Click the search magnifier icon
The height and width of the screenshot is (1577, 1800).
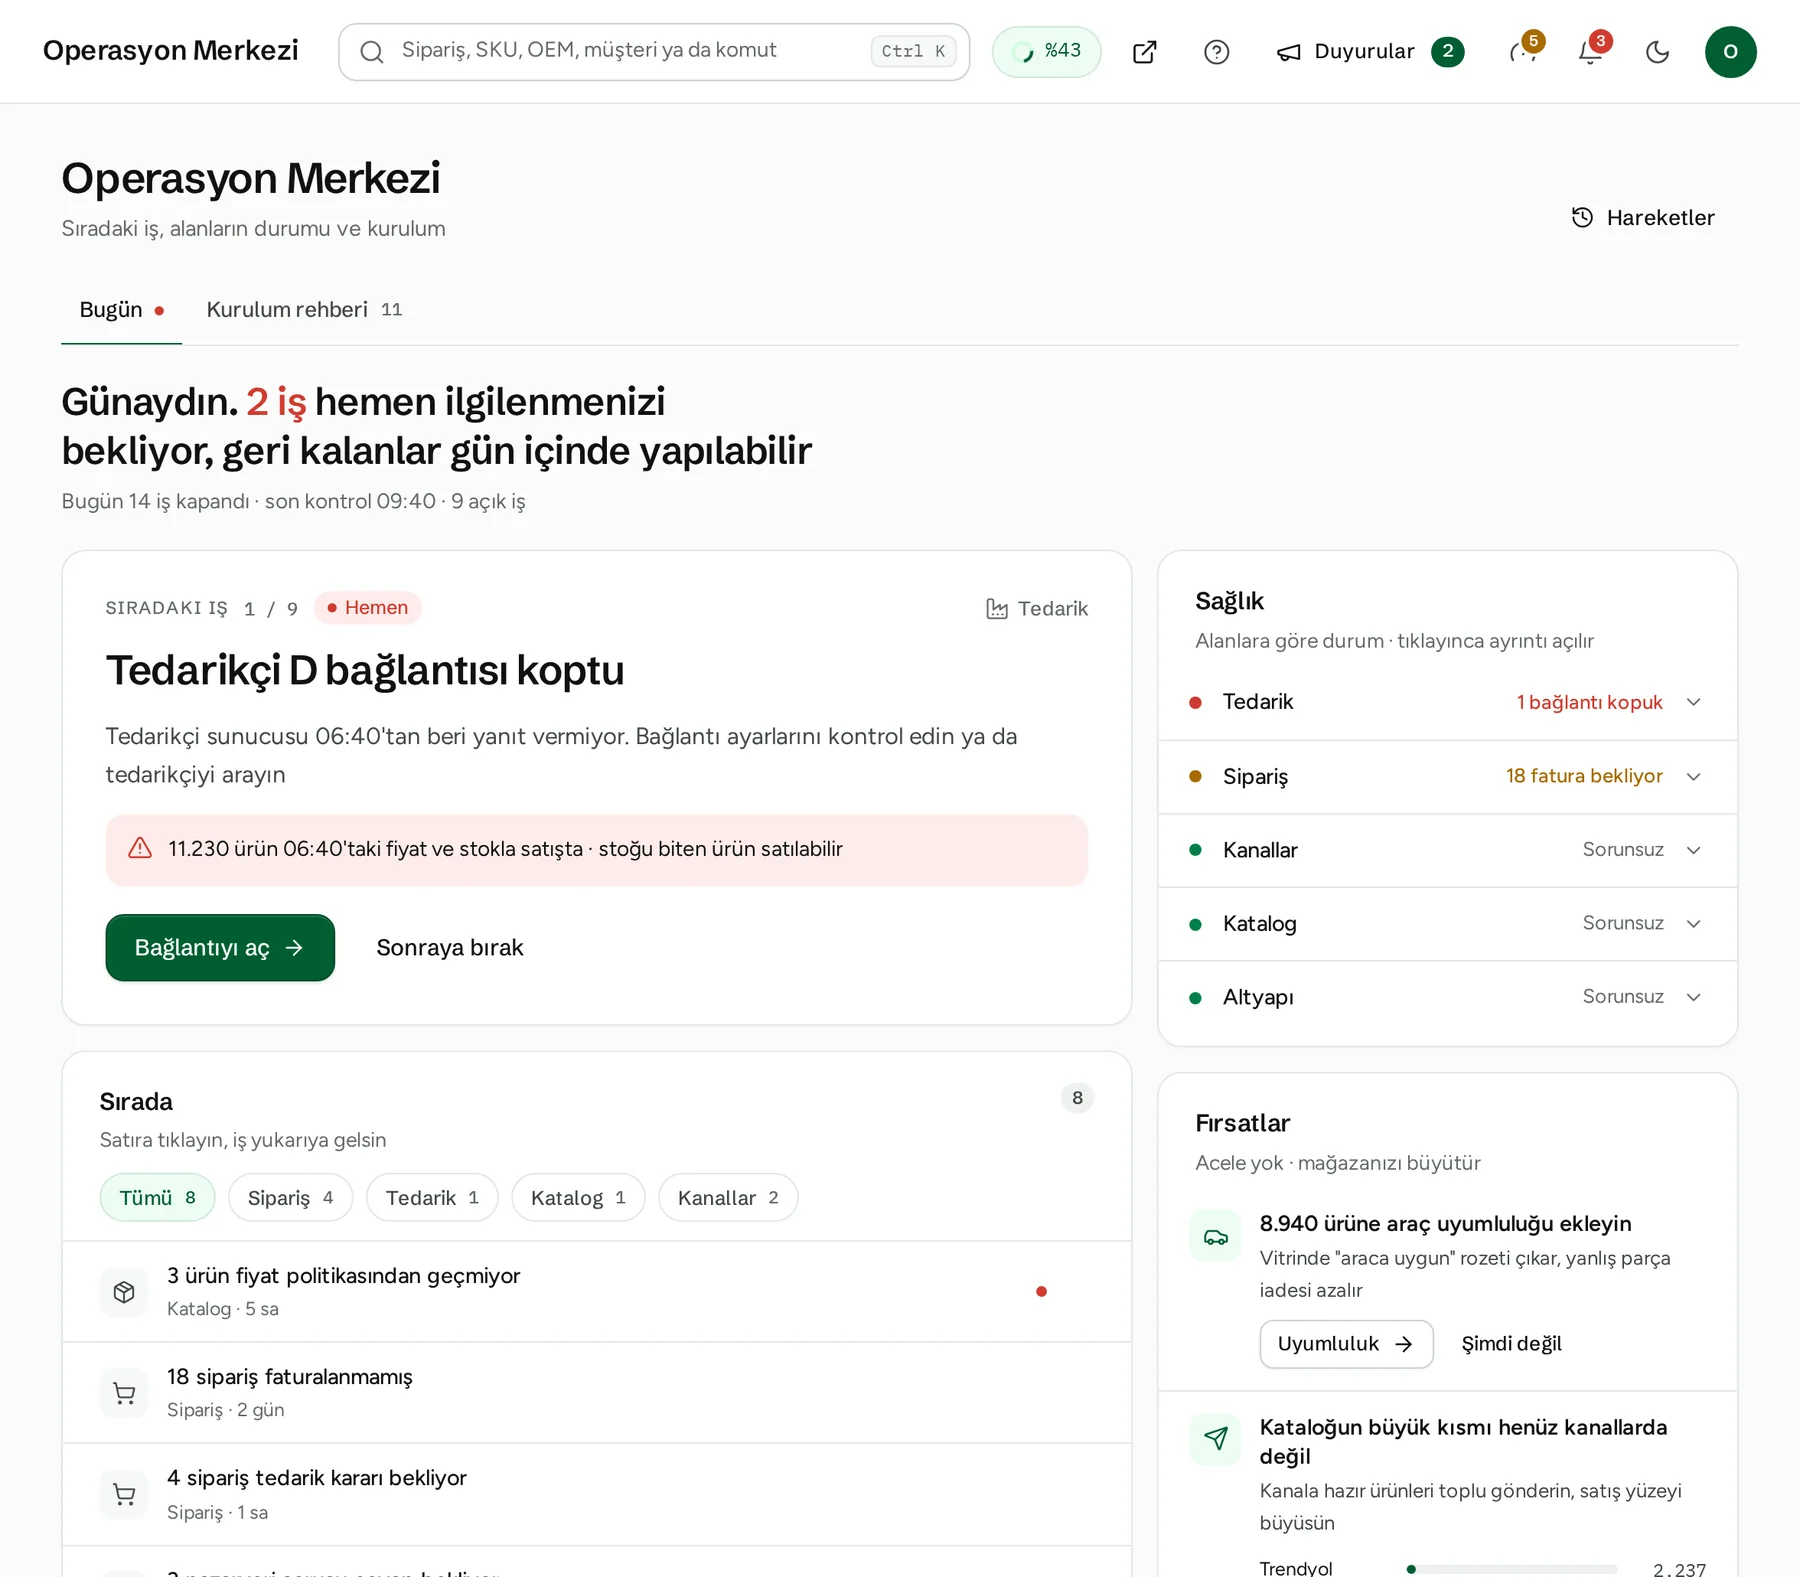(372, 52)
